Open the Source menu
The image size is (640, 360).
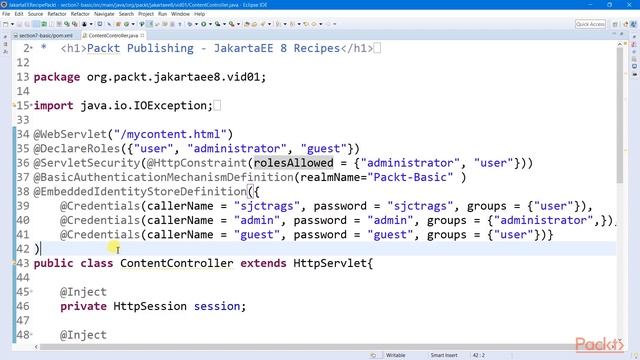click(35, 14)
